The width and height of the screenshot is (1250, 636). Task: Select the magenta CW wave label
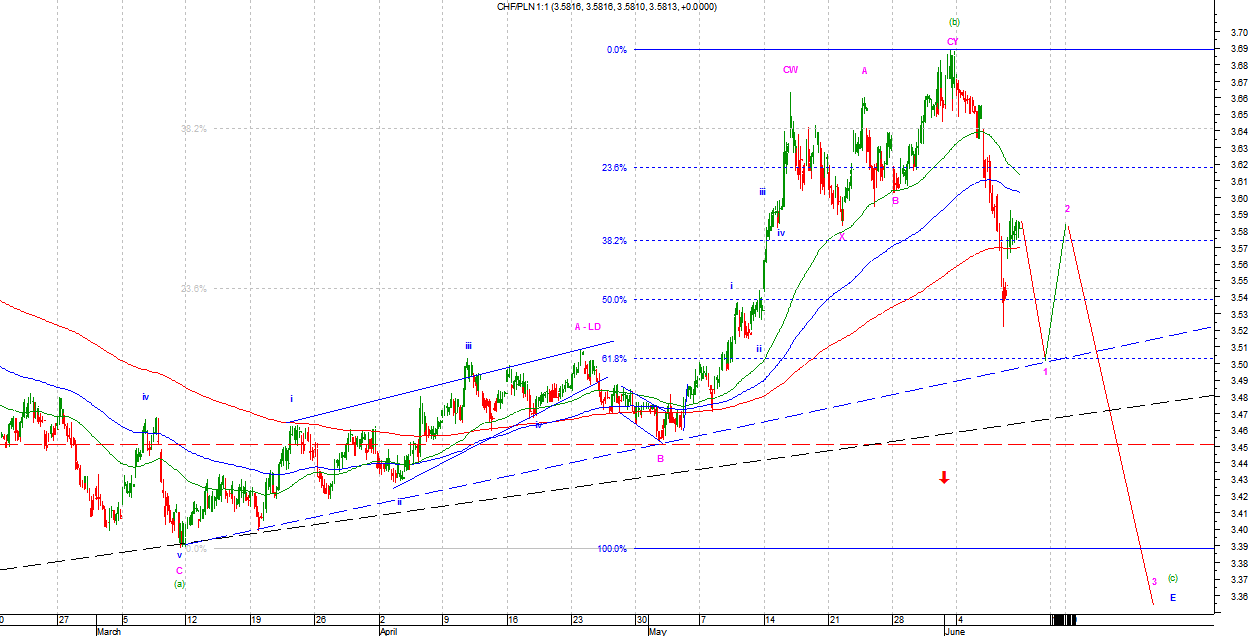point(790,70)
